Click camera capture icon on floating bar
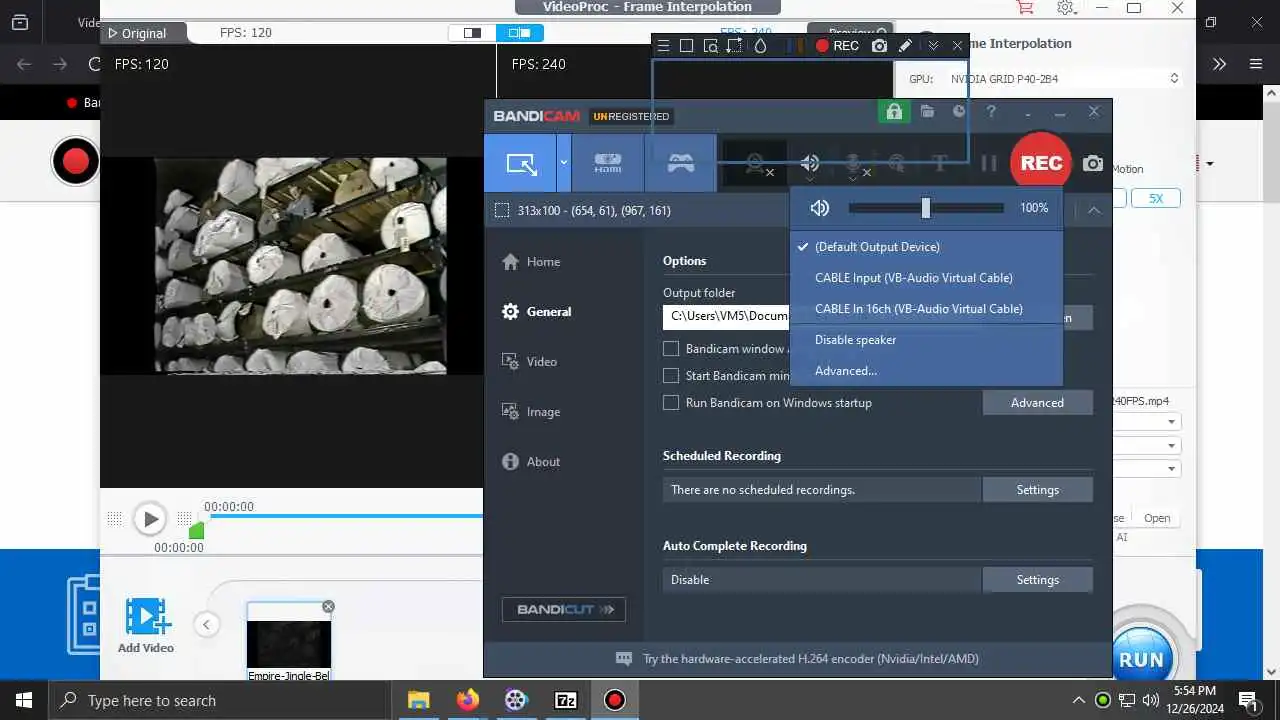The image size is (1280, 720). (879, 46)
